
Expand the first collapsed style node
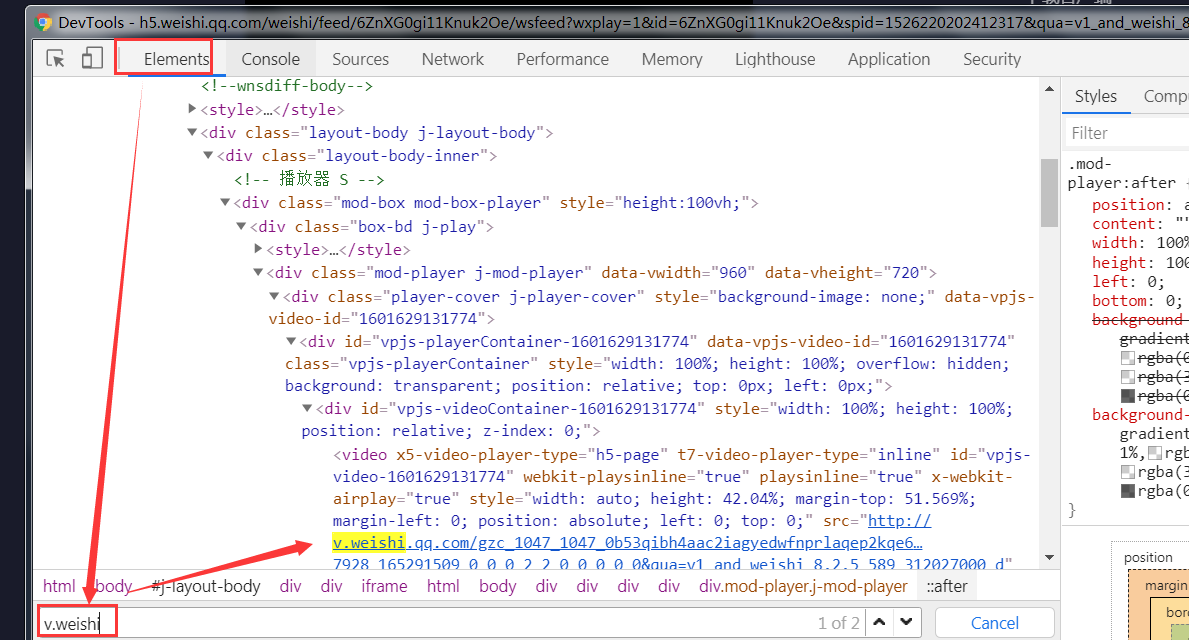(x=193, y=109)
